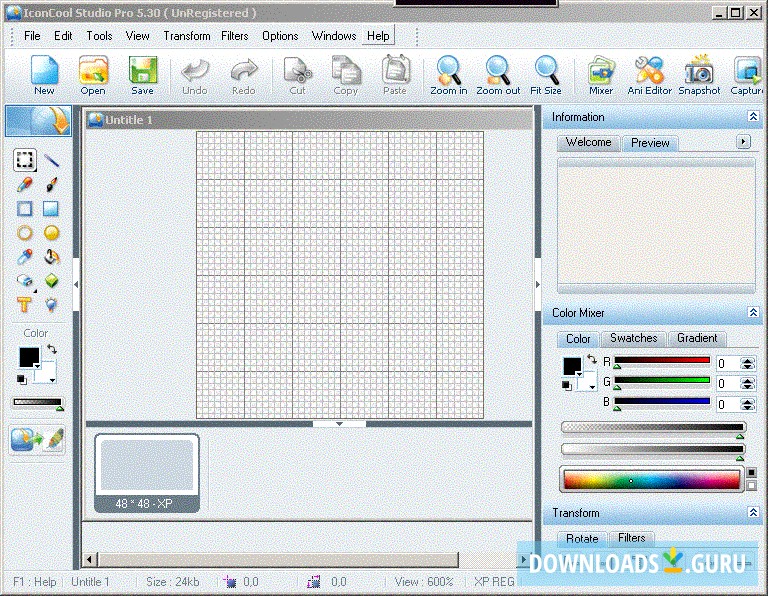Click the Cut scissors icon

[297, 76]
